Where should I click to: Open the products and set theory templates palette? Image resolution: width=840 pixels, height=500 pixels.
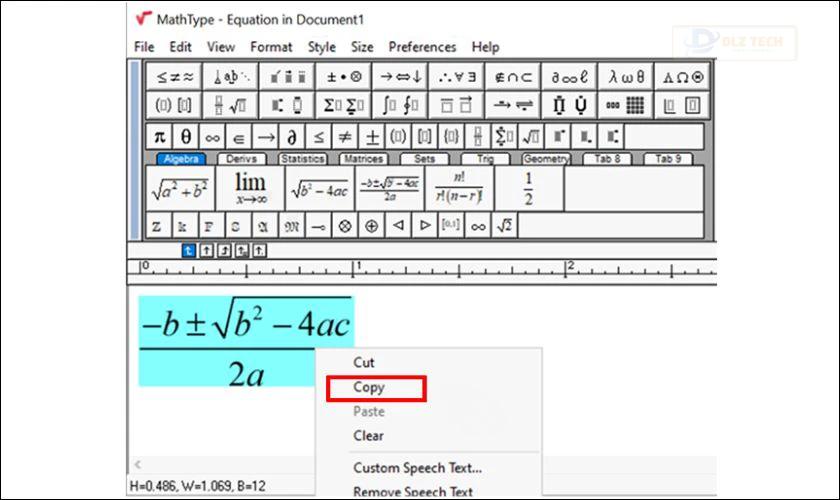tap(569, 105)
